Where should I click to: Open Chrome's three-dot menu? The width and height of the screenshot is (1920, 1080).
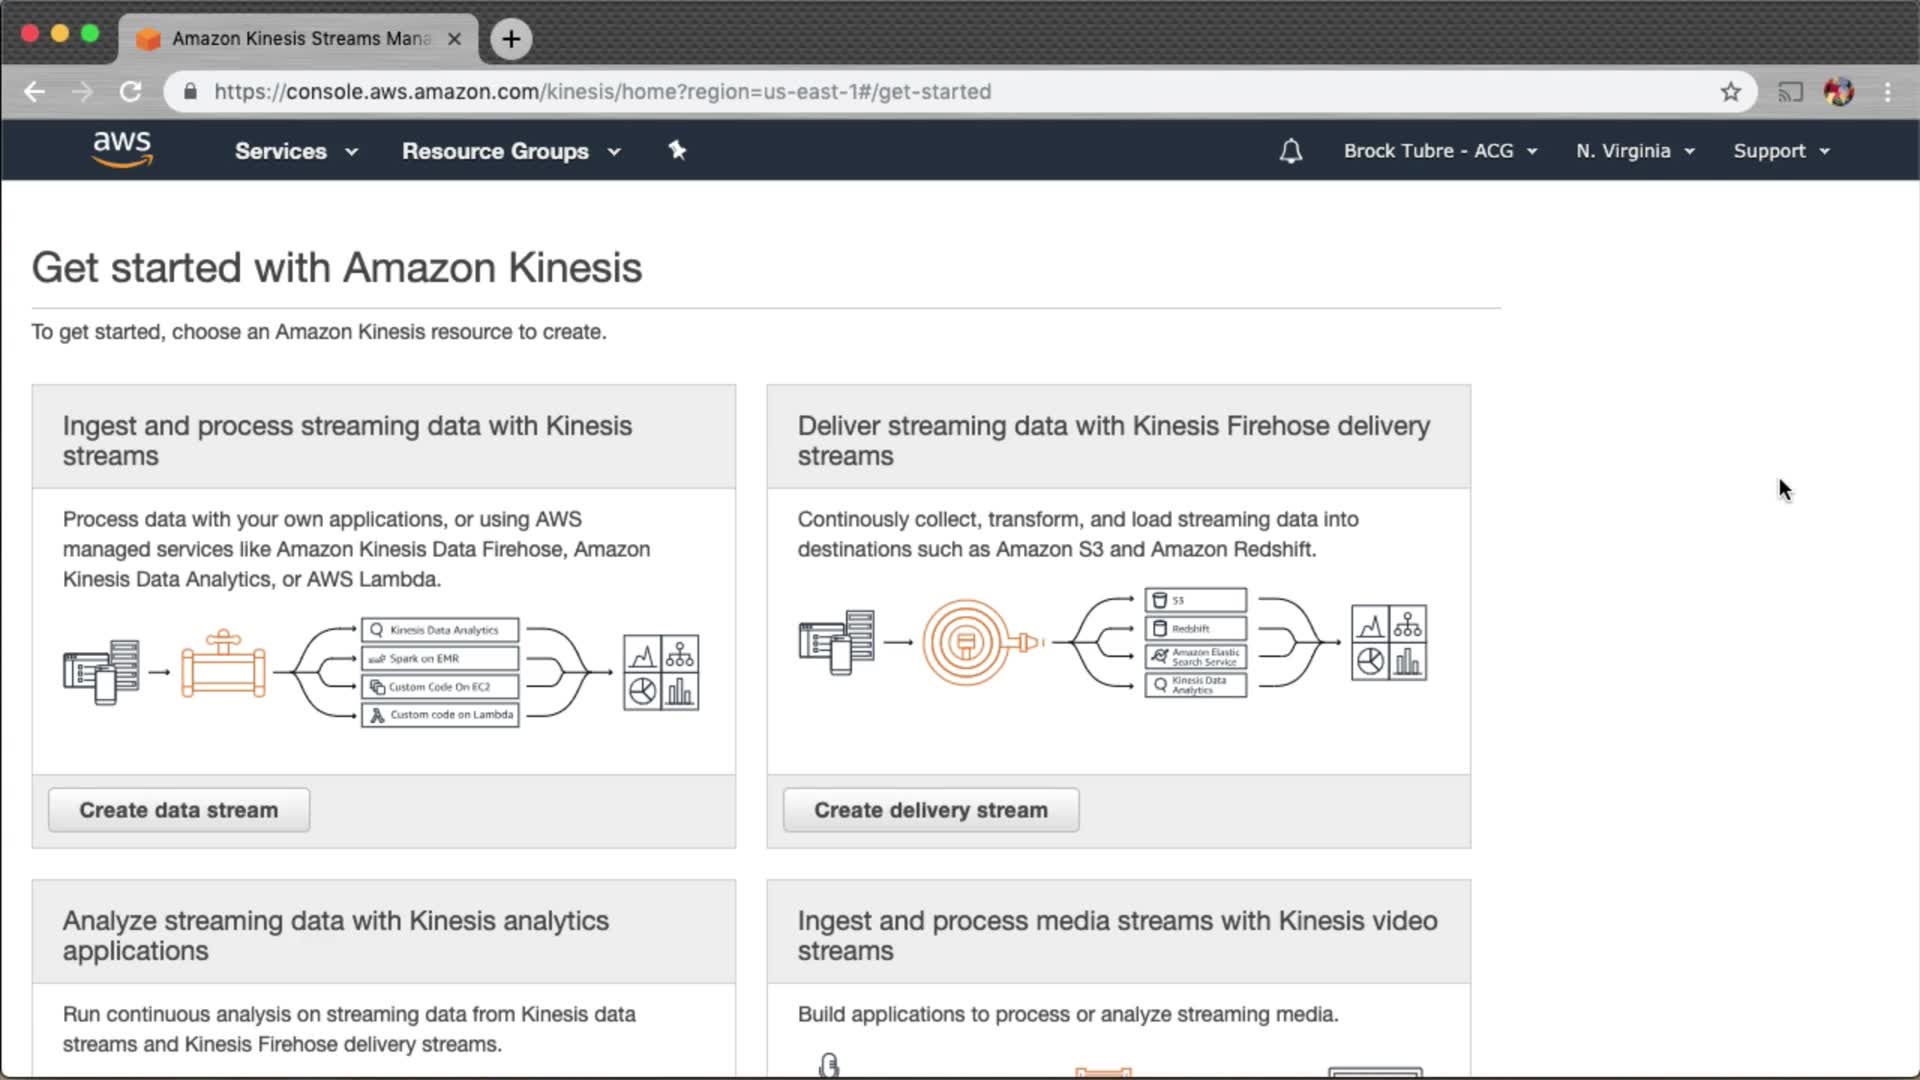(1888, 92)
